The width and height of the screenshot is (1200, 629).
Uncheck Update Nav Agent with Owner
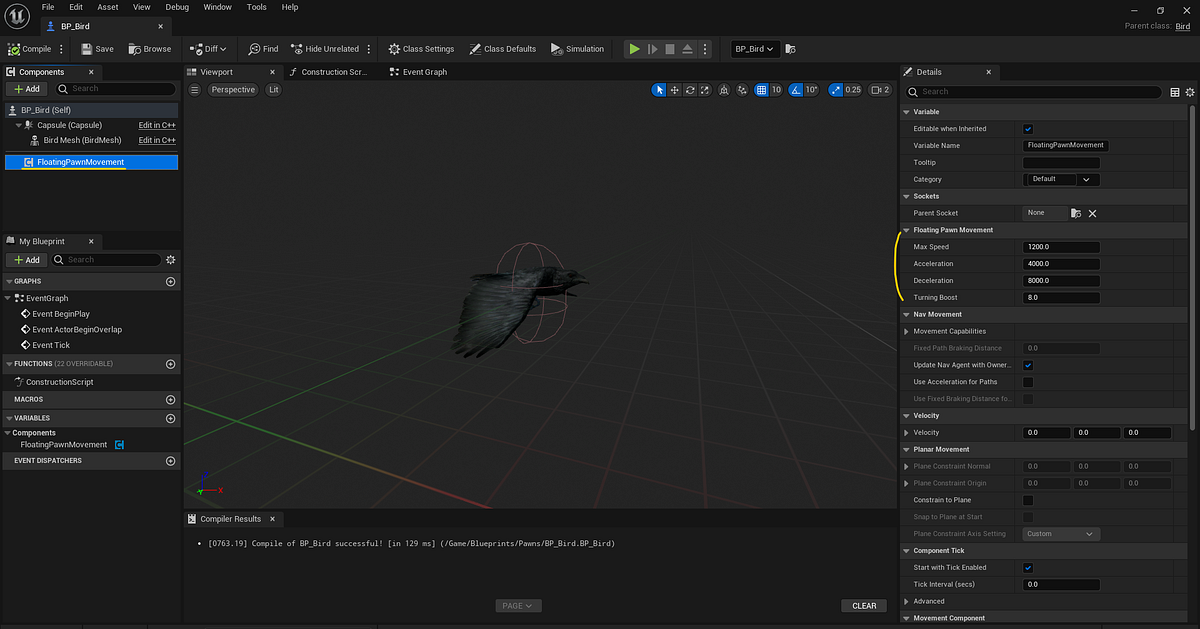[1028, 365]
